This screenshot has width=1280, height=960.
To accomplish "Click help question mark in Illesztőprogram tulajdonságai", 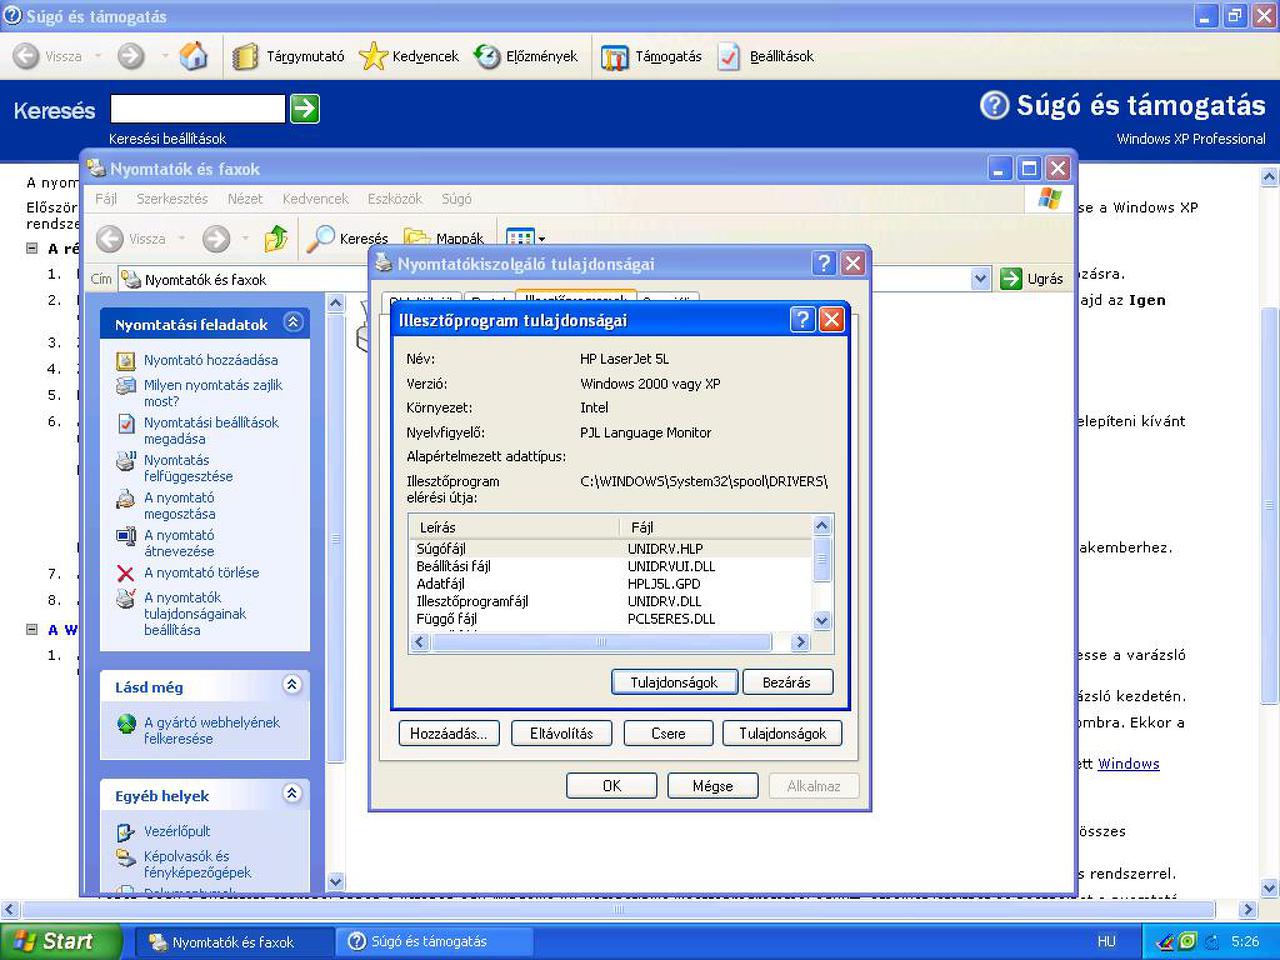I will pyautogui.click(x=803, y=319).
